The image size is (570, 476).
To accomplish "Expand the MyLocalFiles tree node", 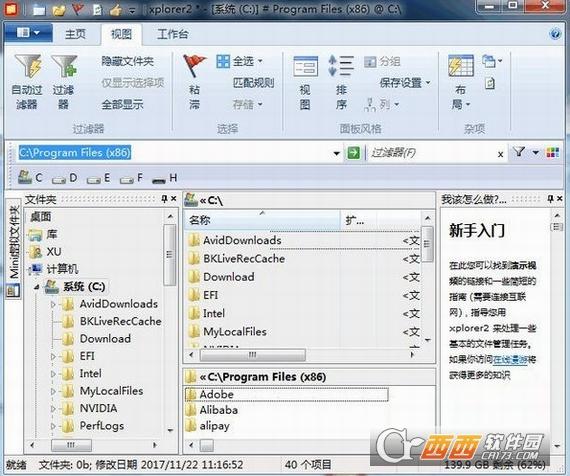I will 53,391.
